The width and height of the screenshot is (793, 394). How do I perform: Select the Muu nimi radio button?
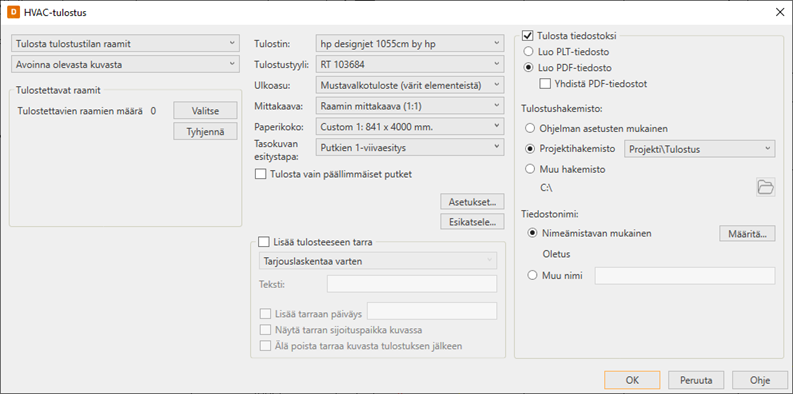[x=532, y=276]
